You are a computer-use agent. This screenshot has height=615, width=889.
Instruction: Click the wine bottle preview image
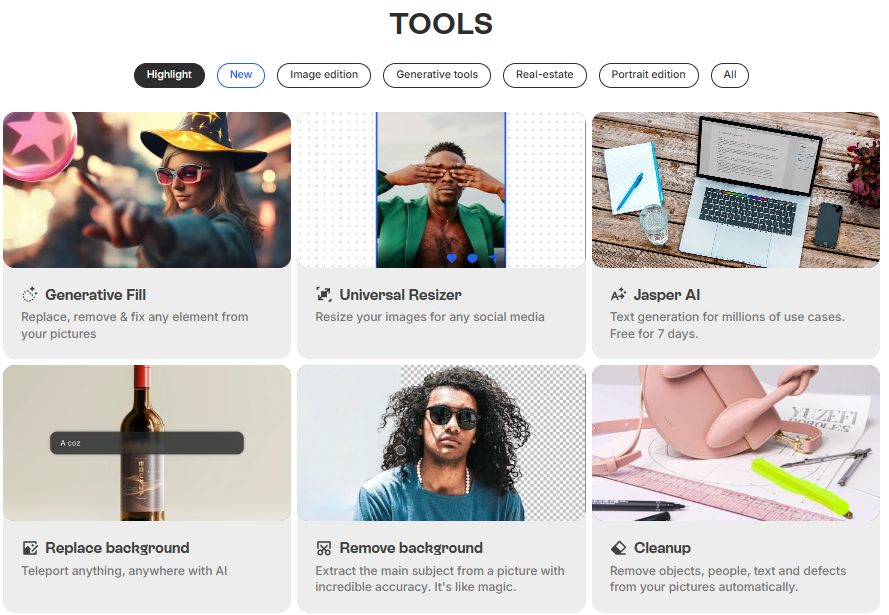[x=147, y=443]
